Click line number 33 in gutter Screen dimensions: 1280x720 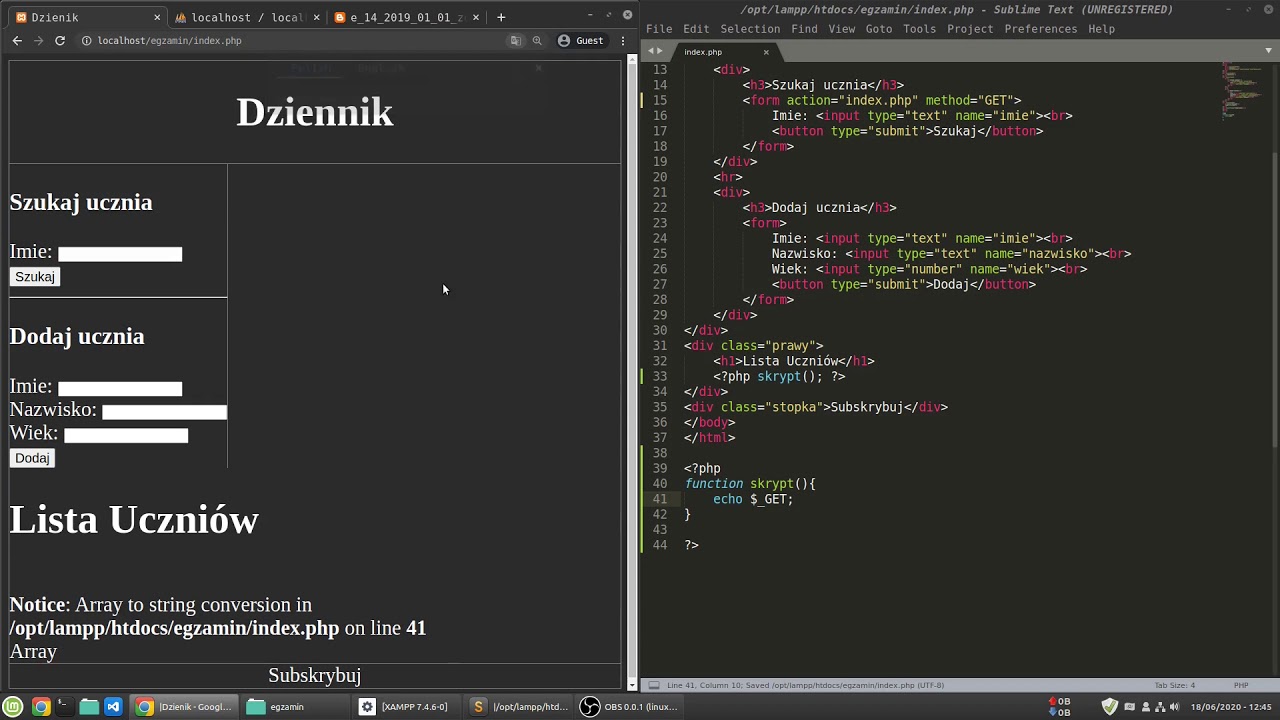[660, 377]
